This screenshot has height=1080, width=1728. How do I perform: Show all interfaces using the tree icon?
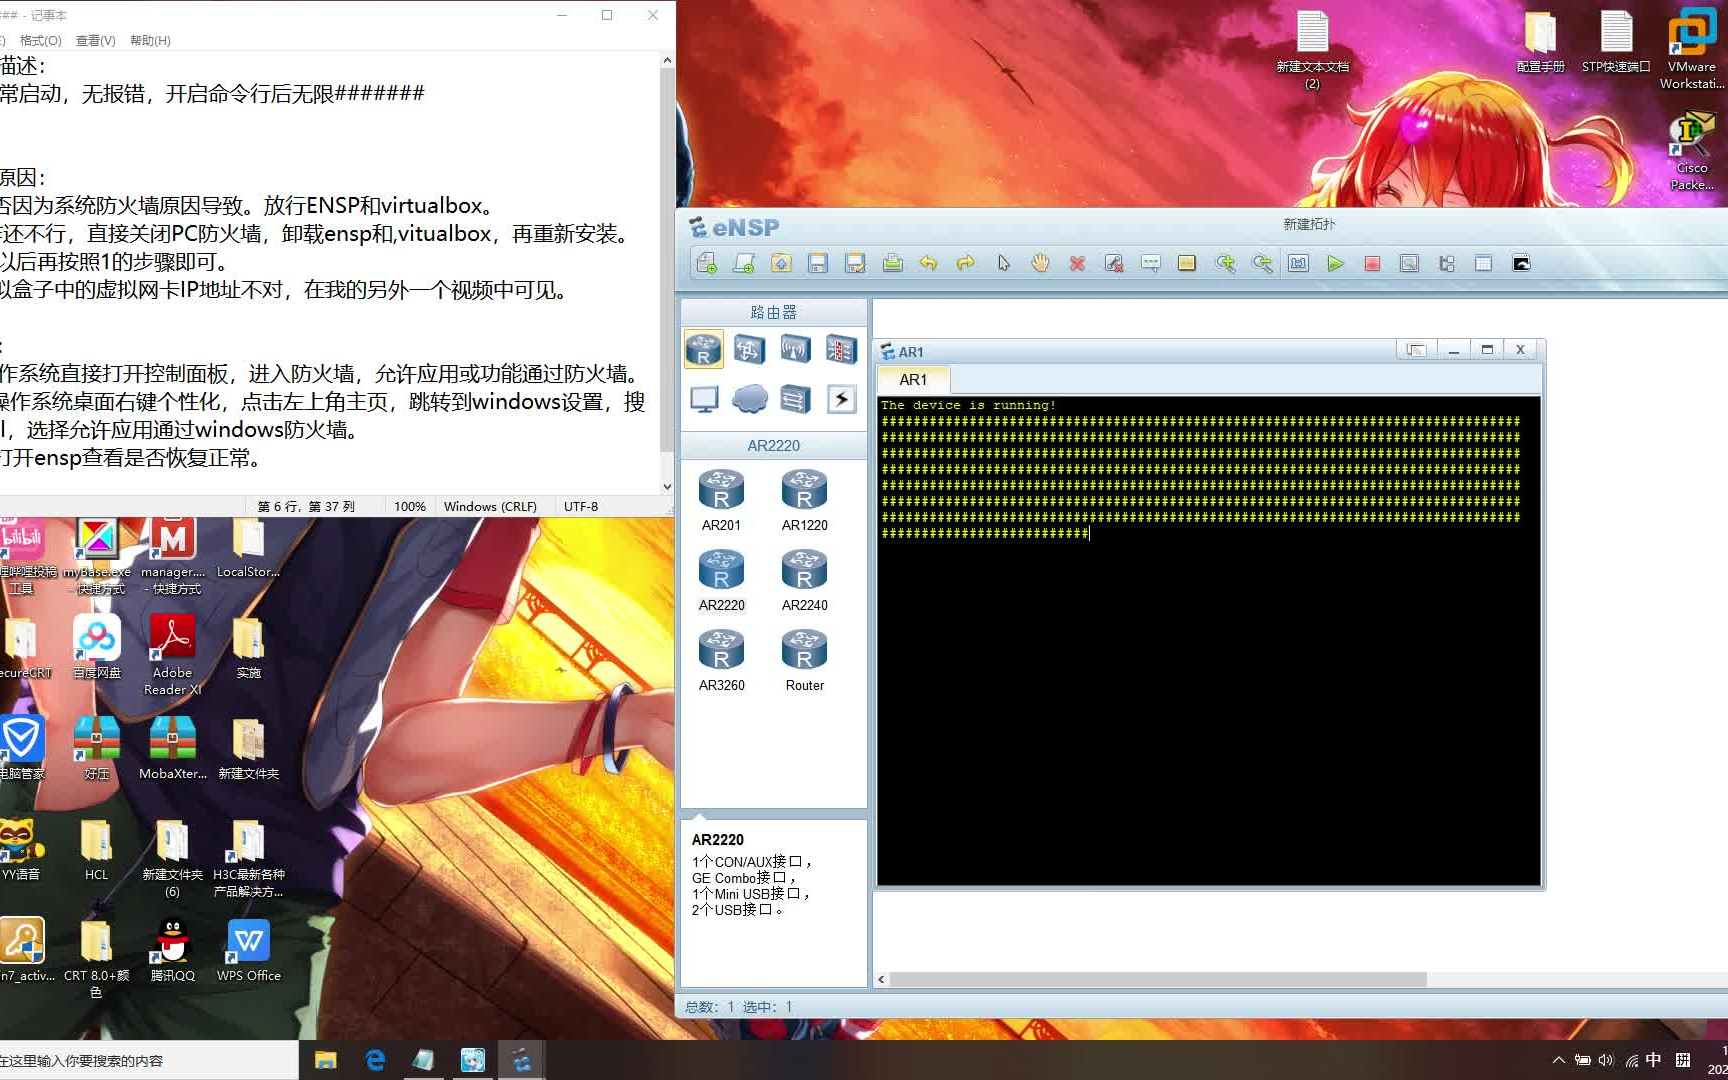pyautogui.click(x=1446, y=264)
